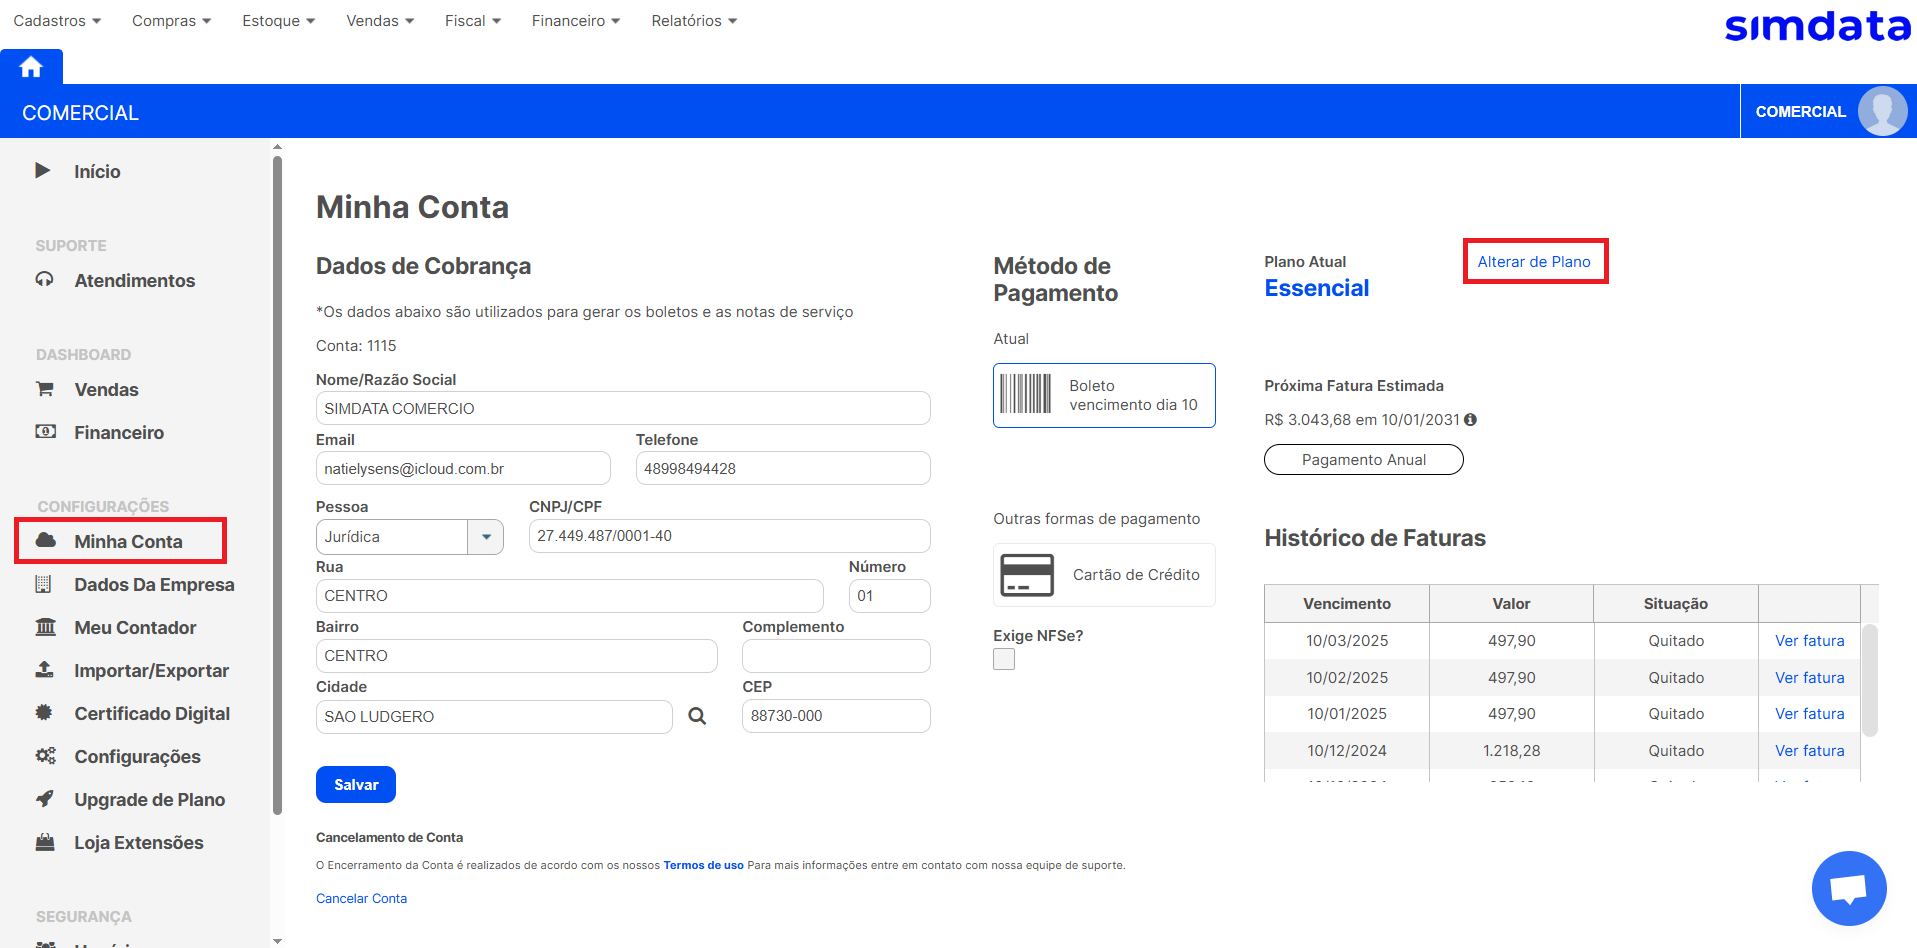Open Certificado Digital in the sidebar
The height and width of the screenshot is (948, 1917).
pyautogui.click(x=151, y=714)
